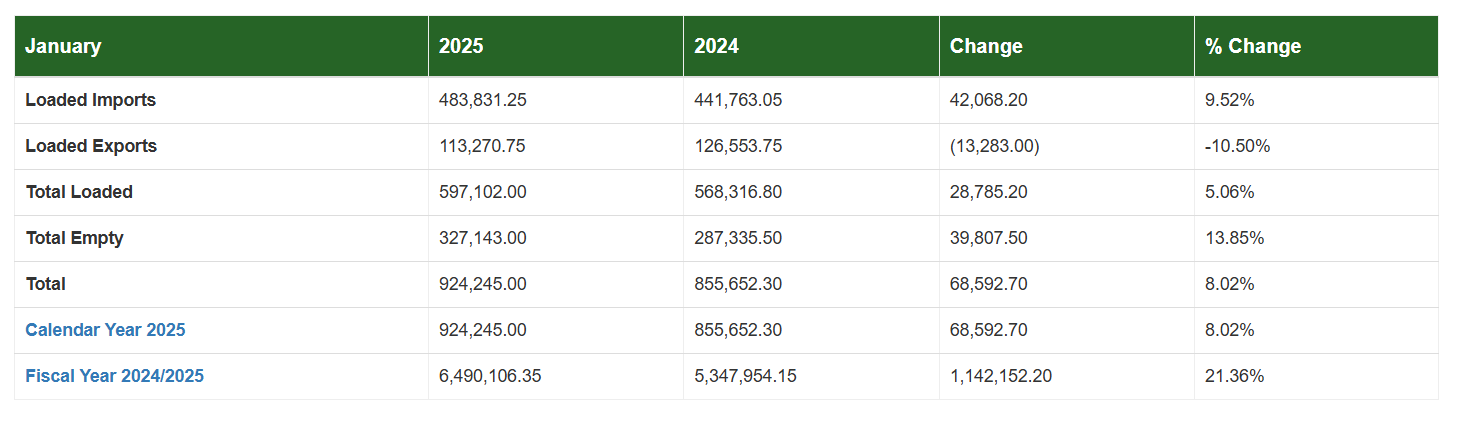Image resolution: width=1464 pixels, height=425 pixels.
Task: Select the Total Loaded row label
Action: click(79, 192)
